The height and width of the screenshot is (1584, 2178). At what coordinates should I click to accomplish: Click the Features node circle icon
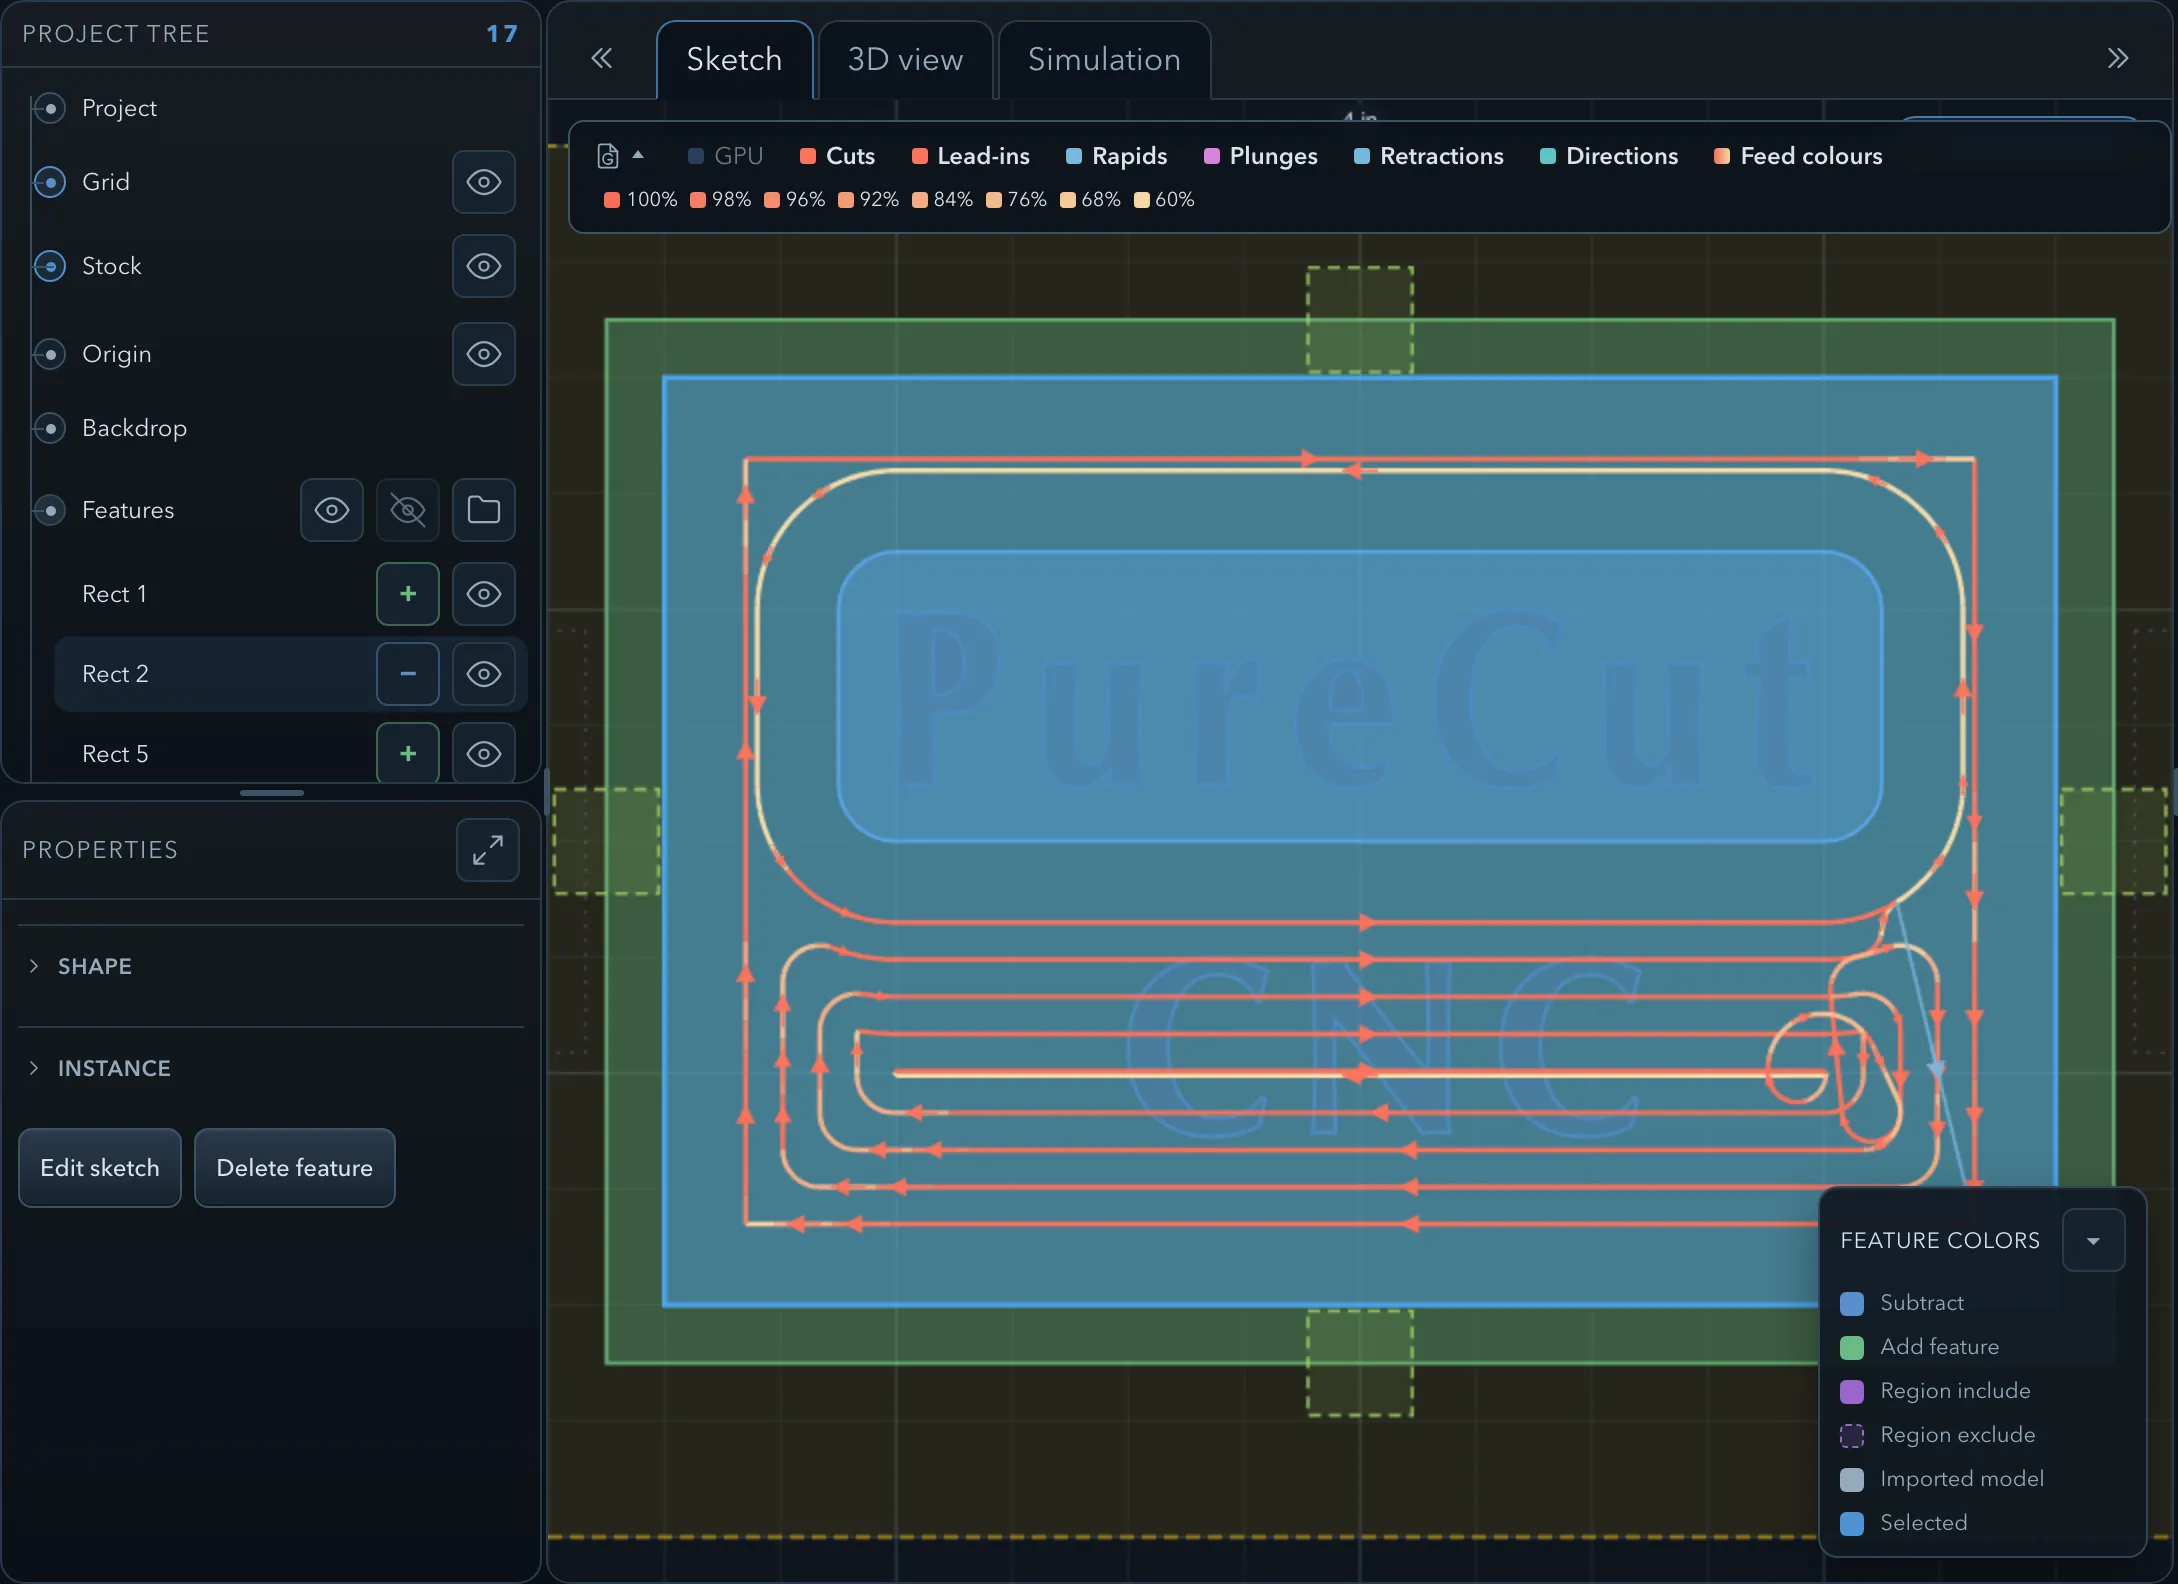[50, 510]
